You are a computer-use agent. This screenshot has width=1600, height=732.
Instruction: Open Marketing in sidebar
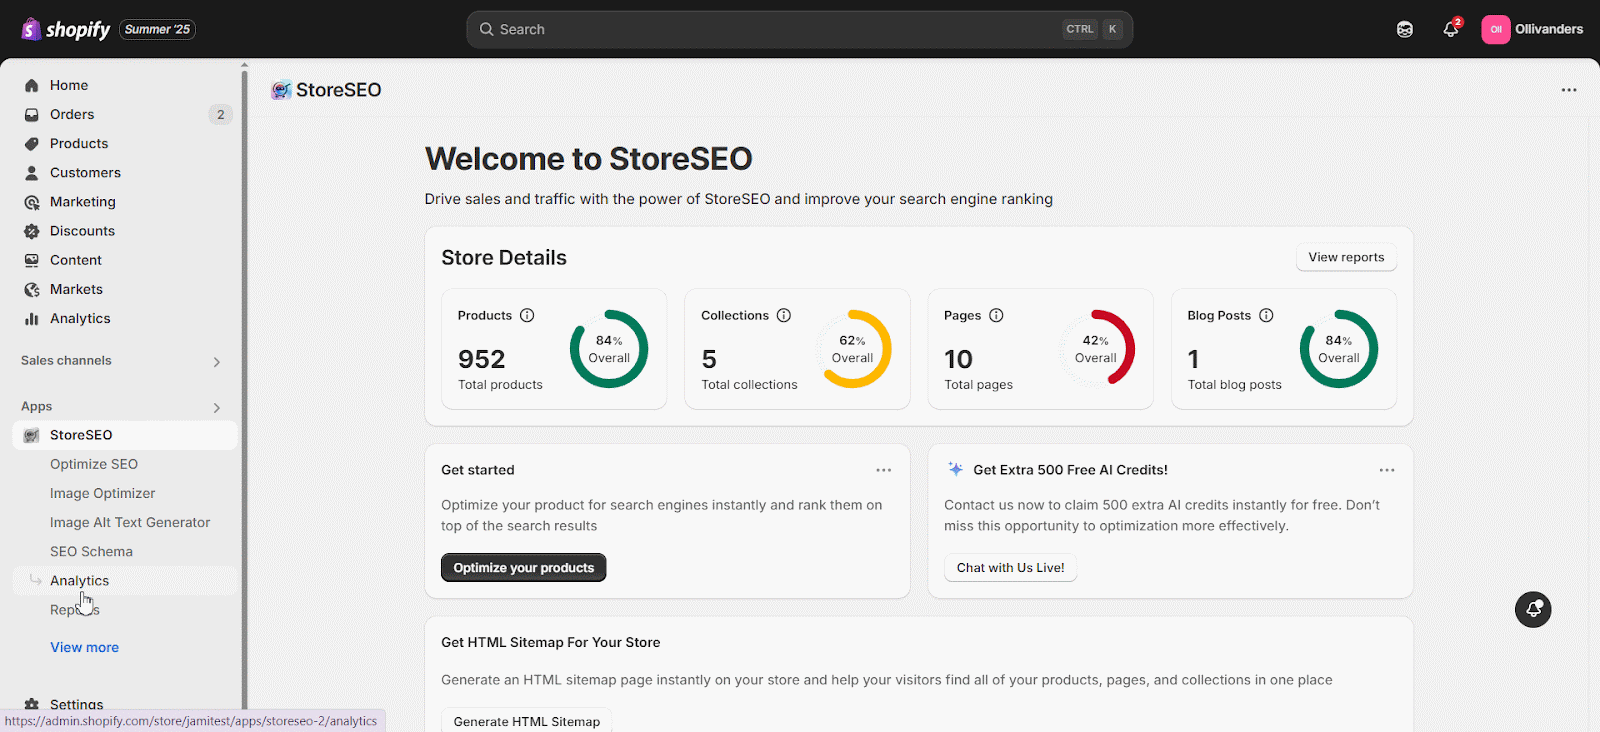(x=125, y=201)
